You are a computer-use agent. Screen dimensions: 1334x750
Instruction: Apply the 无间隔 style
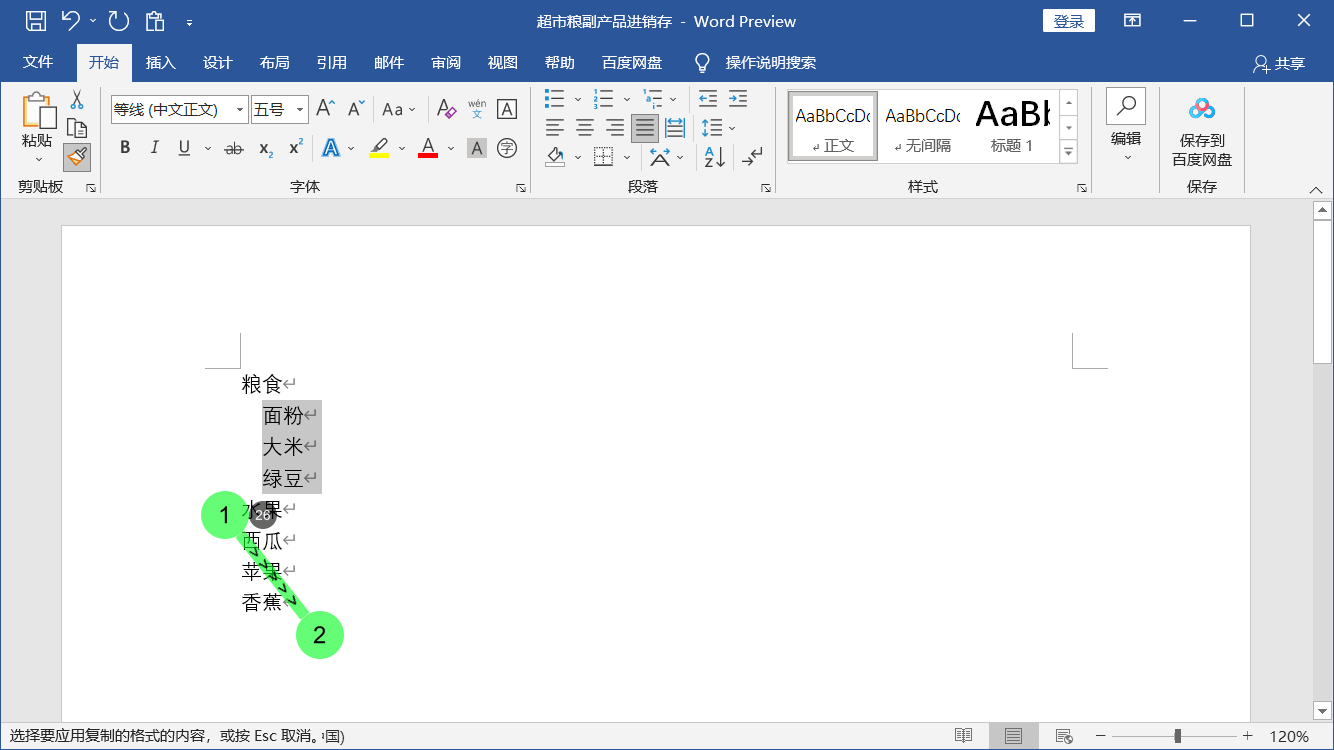(922, 126)
